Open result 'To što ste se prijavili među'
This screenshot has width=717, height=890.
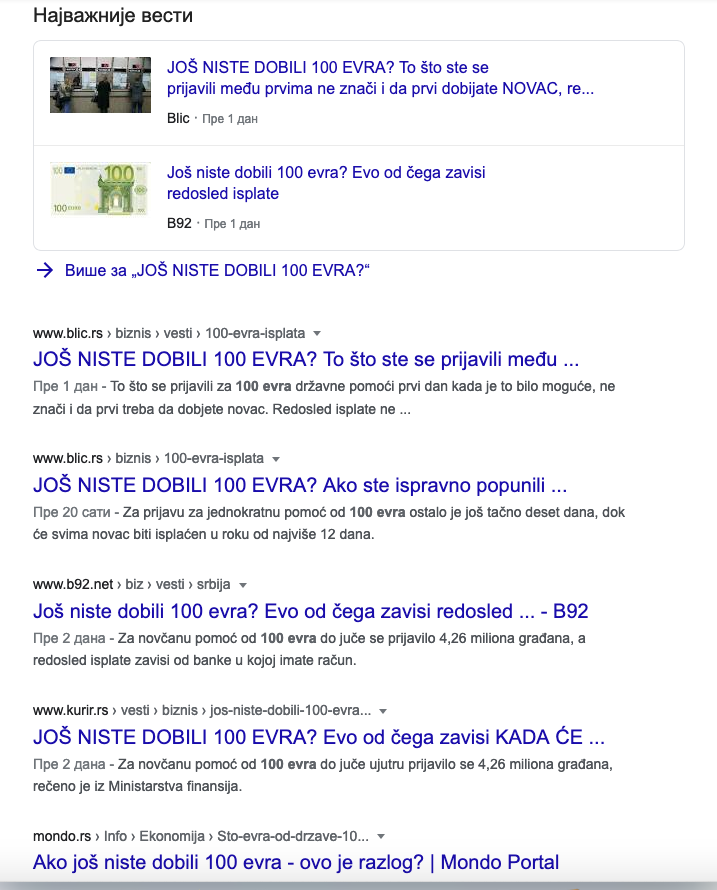click(x=305, y=359)
